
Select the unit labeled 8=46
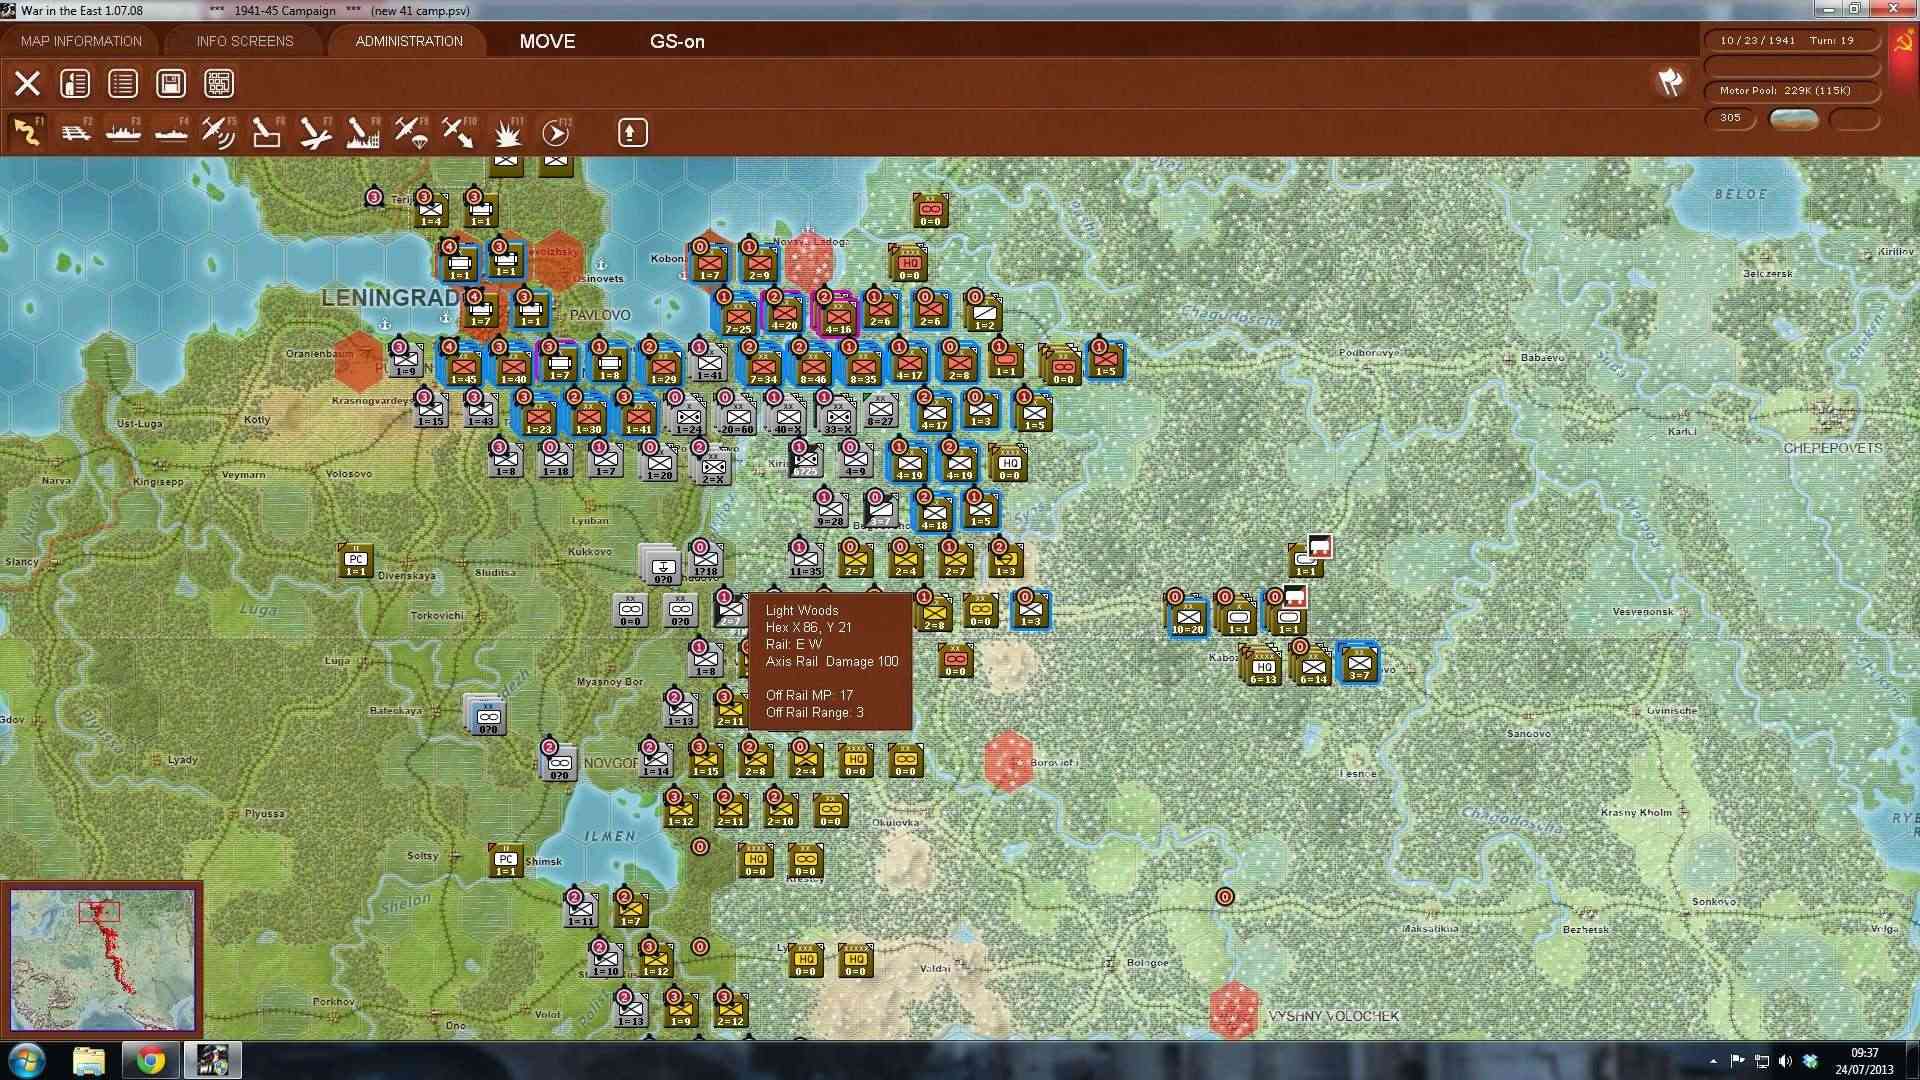coord(813,366)
